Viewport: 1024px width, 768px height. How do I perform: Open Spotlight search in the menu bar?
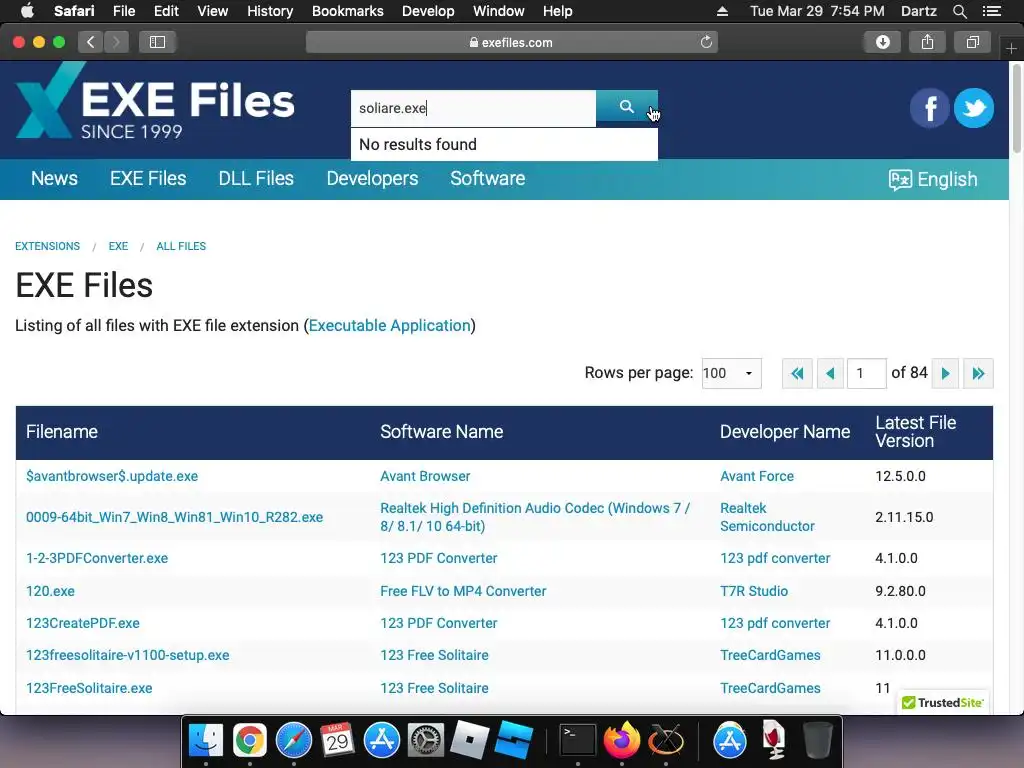point(959,11)
